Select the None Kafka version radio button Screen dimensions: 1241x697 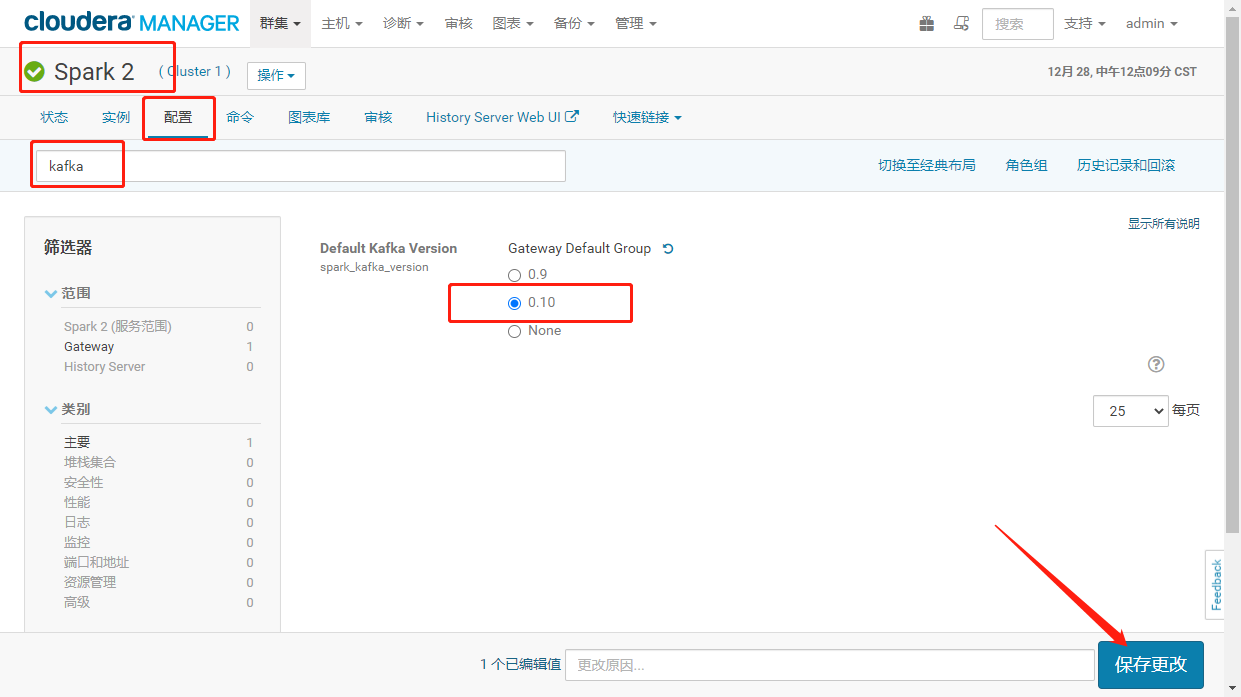tap(514, 331)
